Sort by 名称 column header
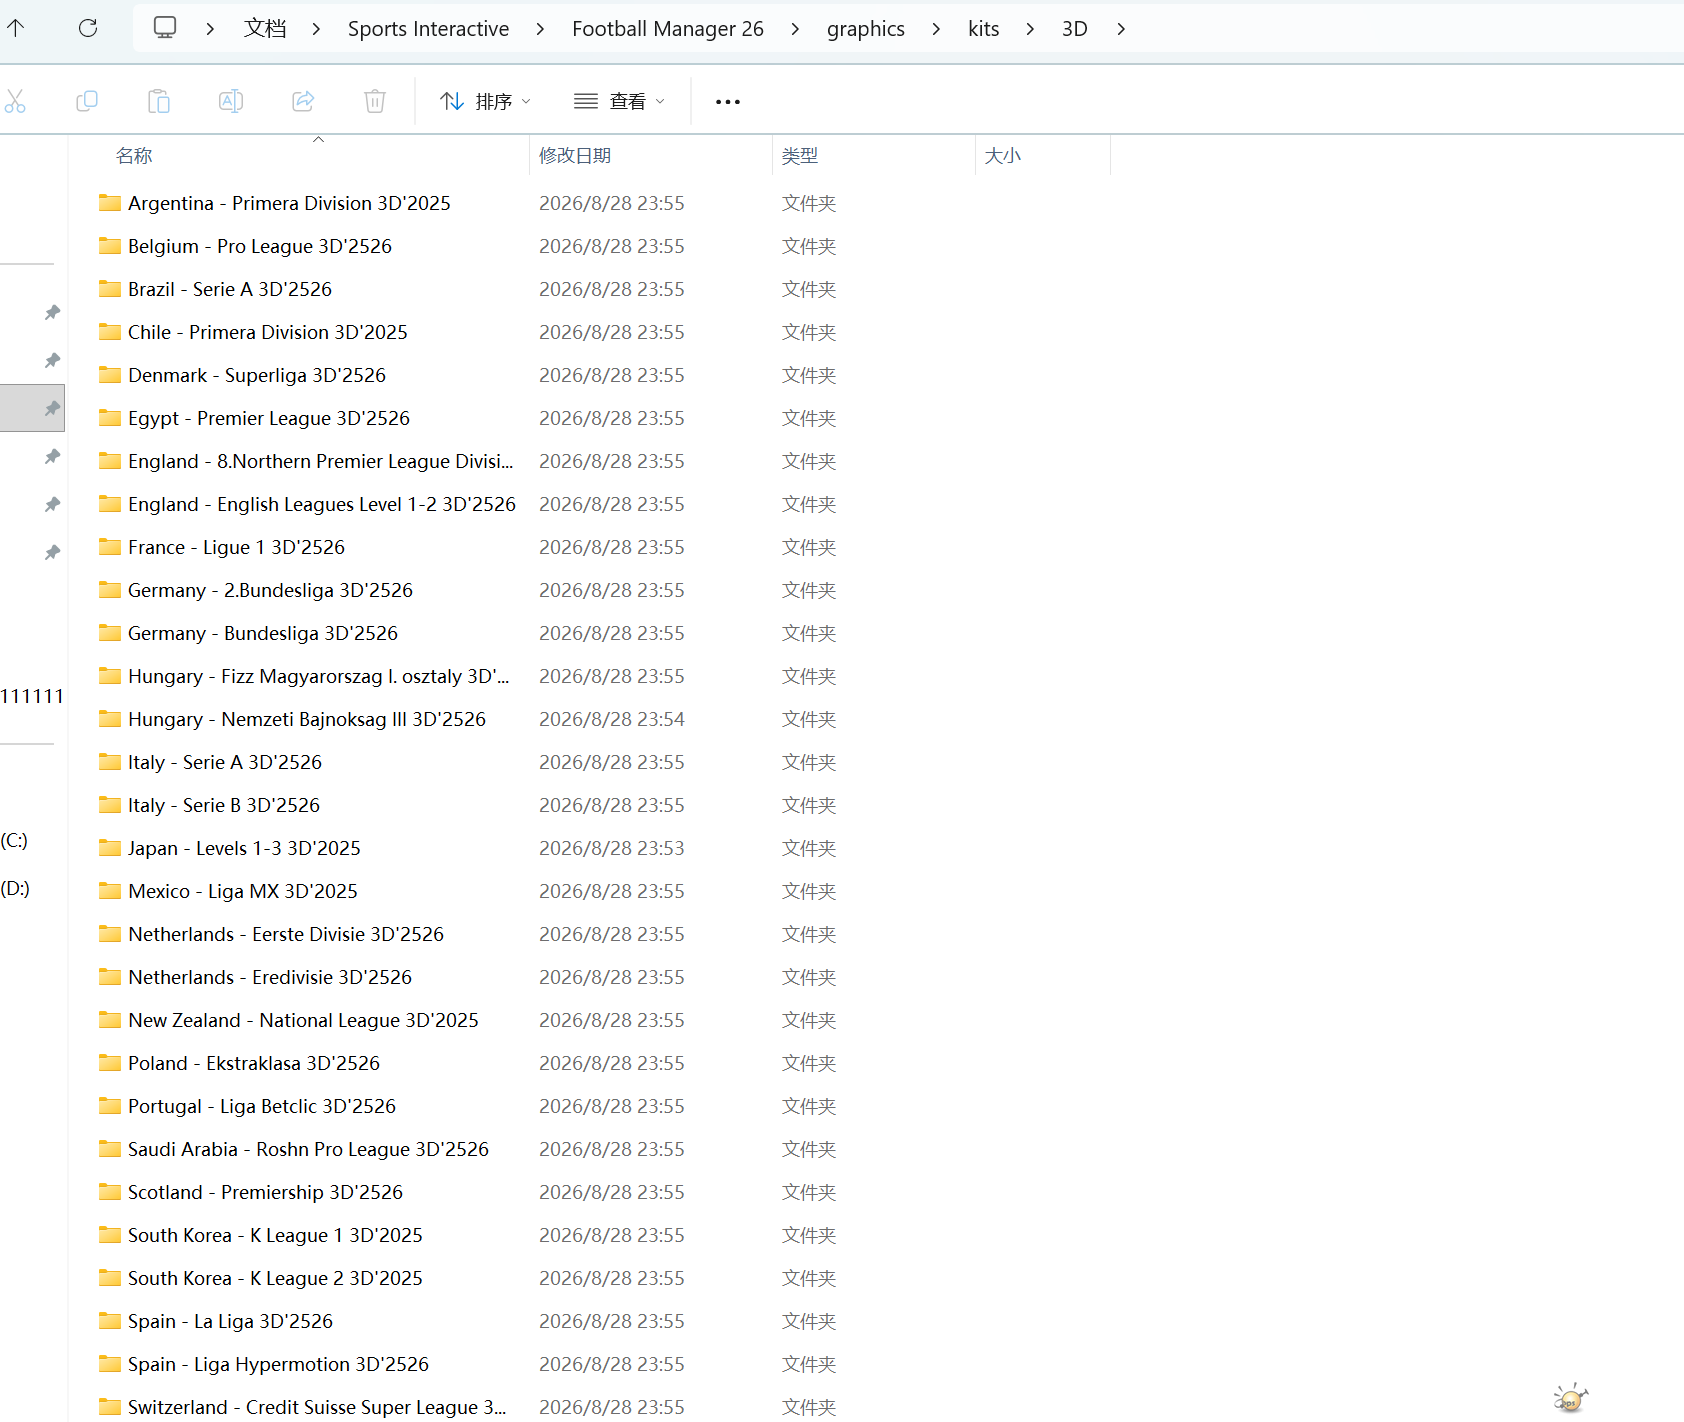The height and width of the screenshot is (1422, 1684). click(x=134, y=155)
